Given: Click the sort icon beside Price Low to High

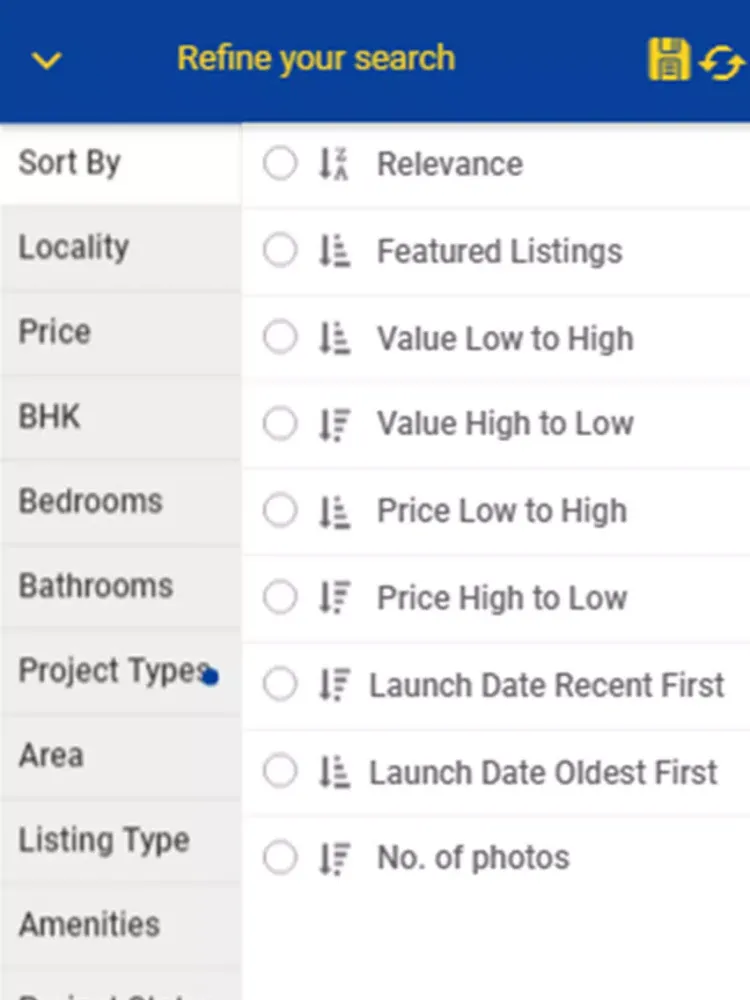Looking at the screenshot, I should coord(334,512).
